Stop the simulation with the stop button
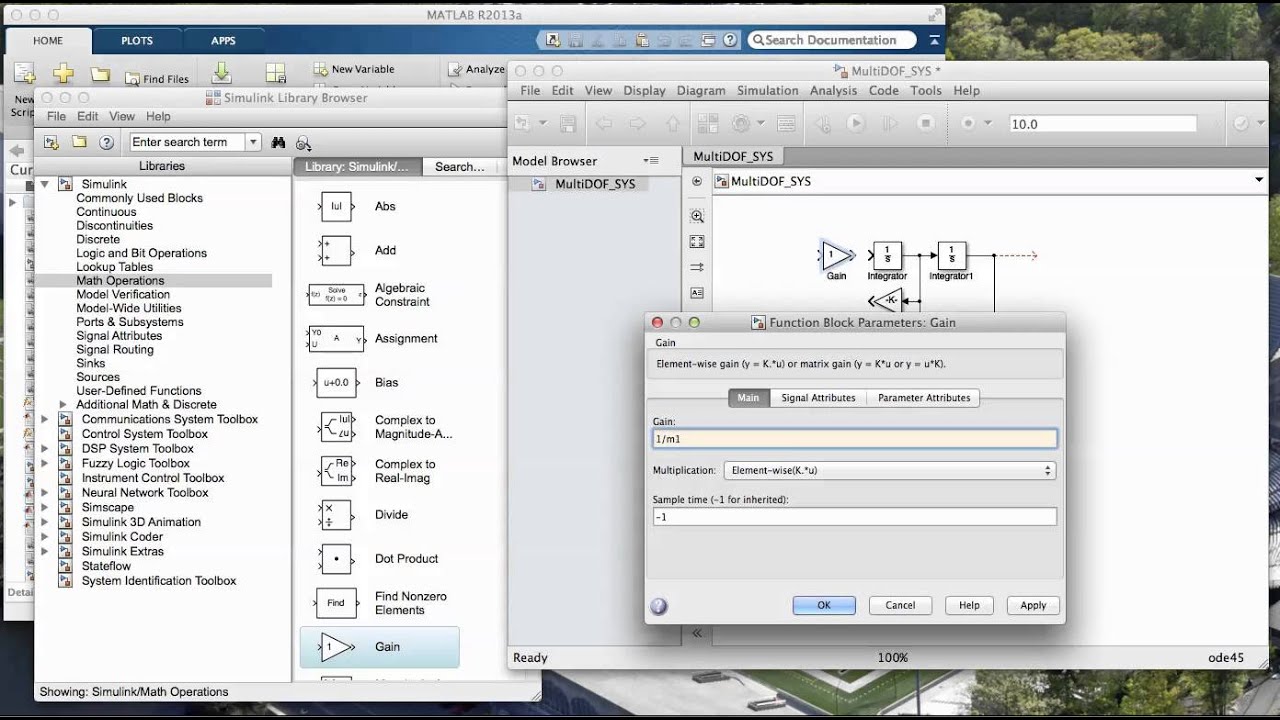This screenshot has height=720, width=1280. click(x=926, y=124)
